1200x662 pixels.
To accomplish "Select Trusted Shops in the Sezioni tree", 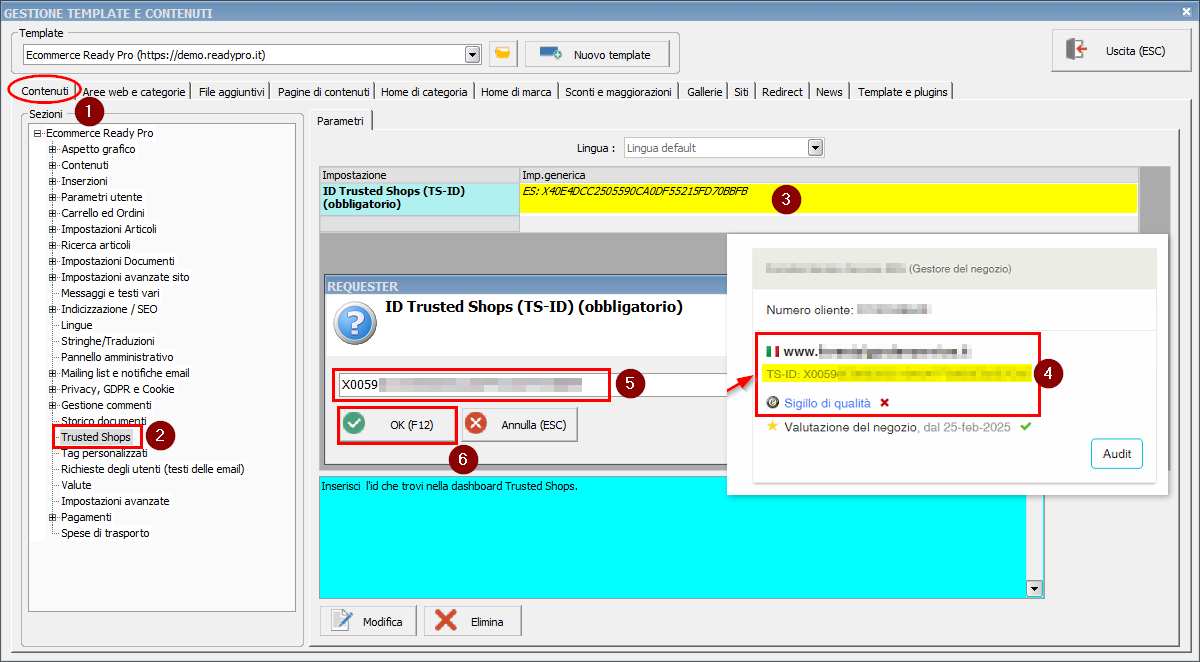I will coord(96,437).
